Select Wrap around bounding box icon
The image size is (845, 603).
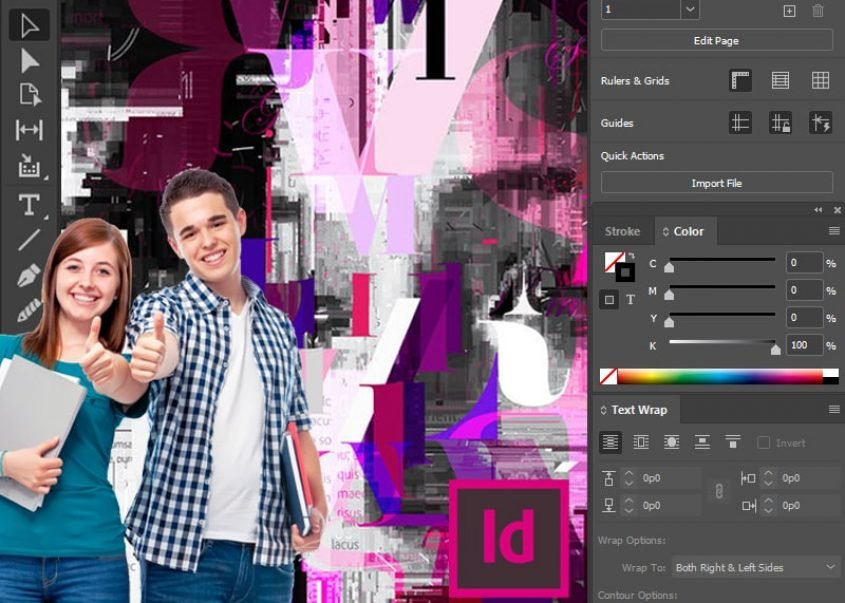click(x=641, y=442)
